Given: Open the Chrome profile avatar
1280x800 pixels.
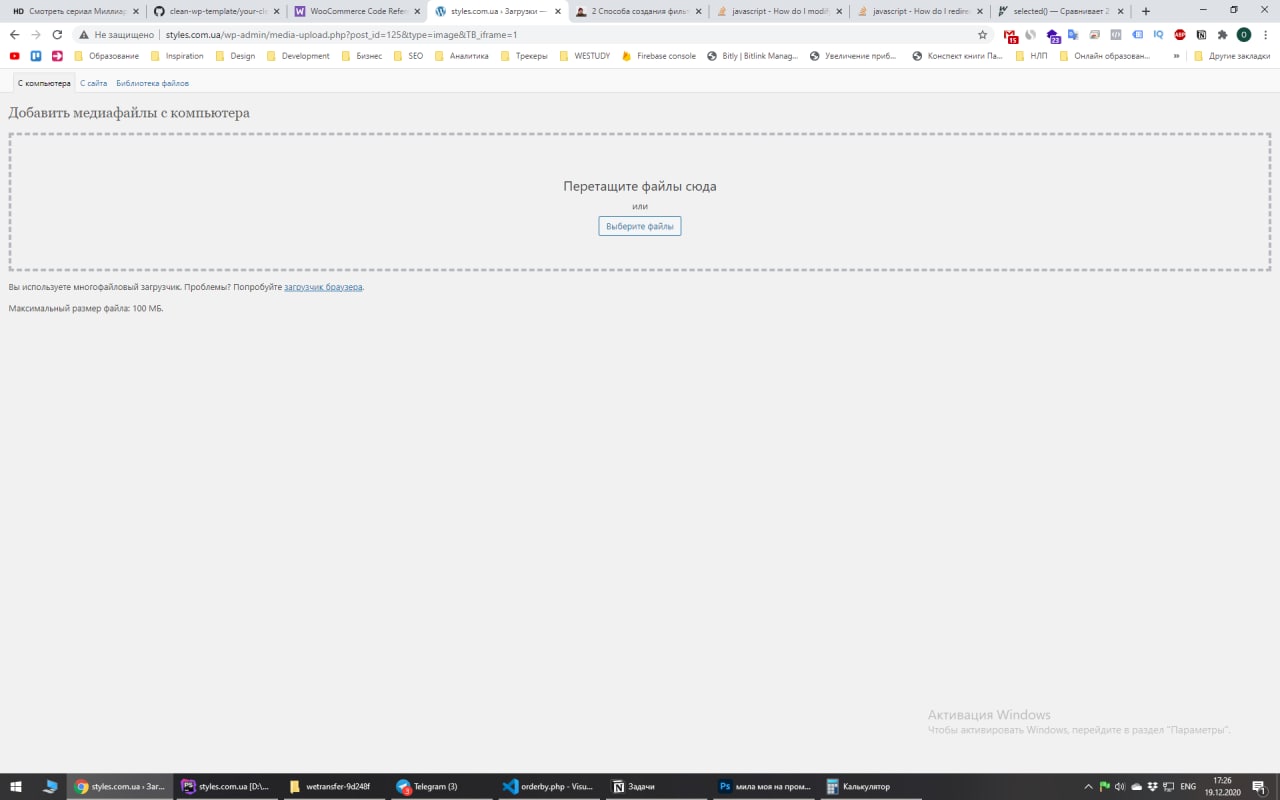Looking at the screenshot, I should [x=1244, y=35].
